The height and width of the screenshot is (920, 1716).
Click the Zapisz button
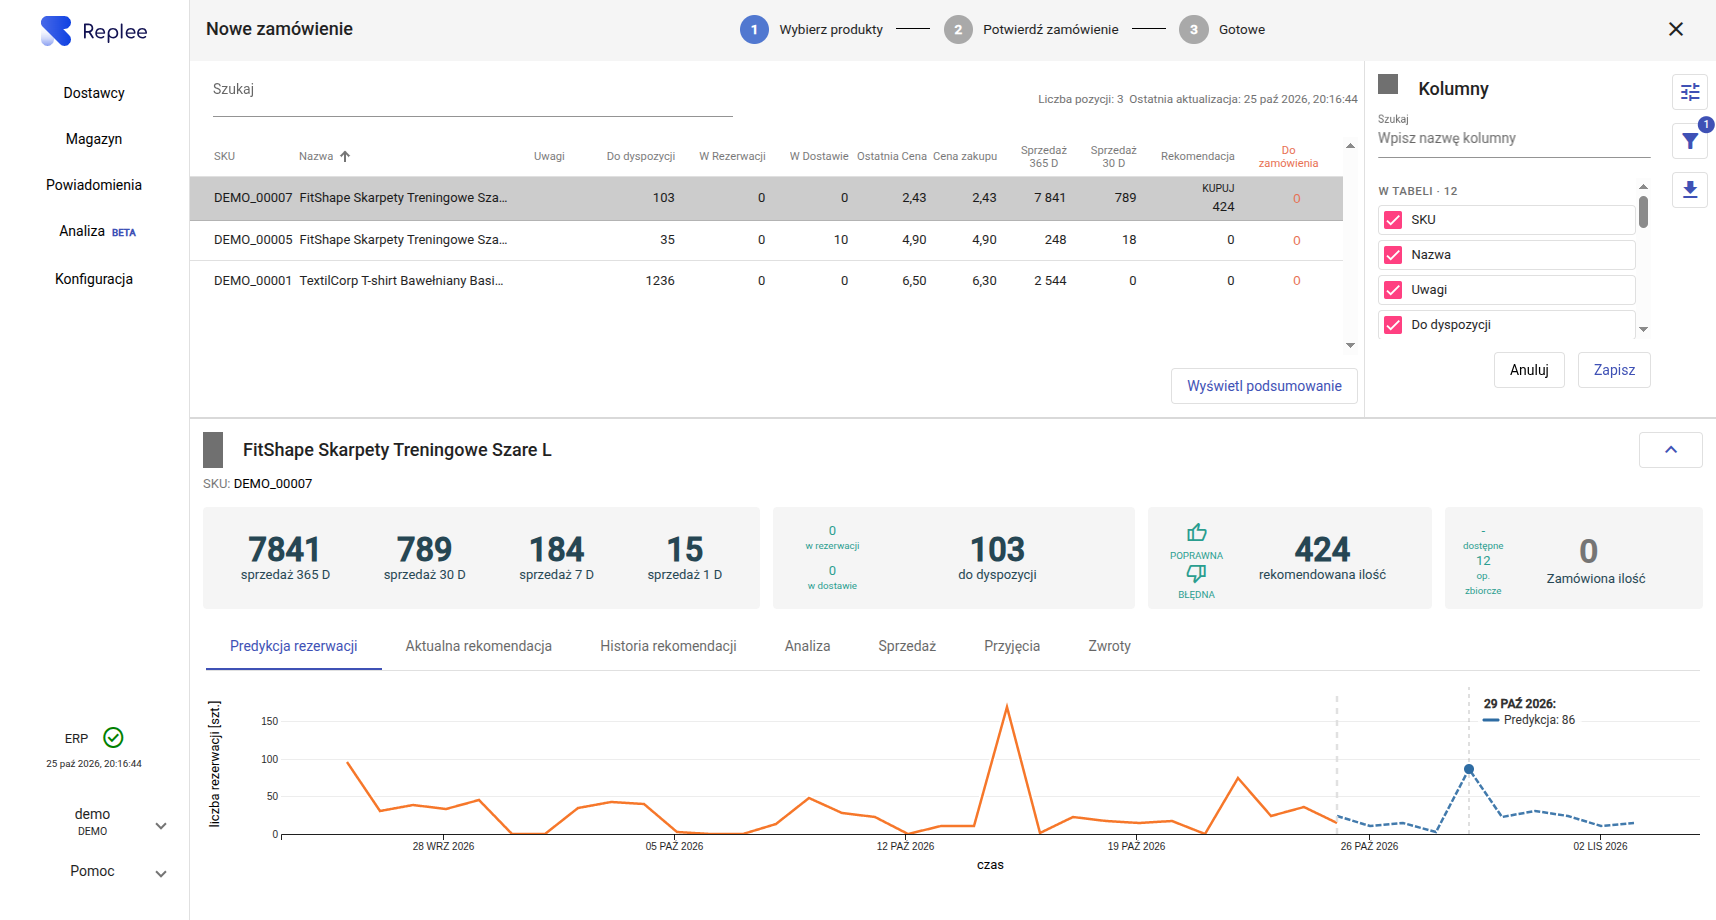(1614, 370)
